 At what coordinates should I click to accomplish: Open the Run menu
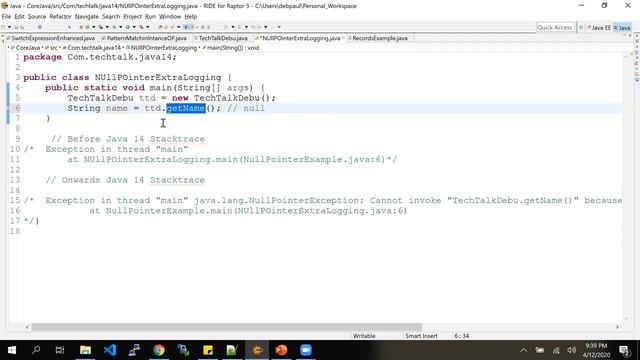[150, 16]
